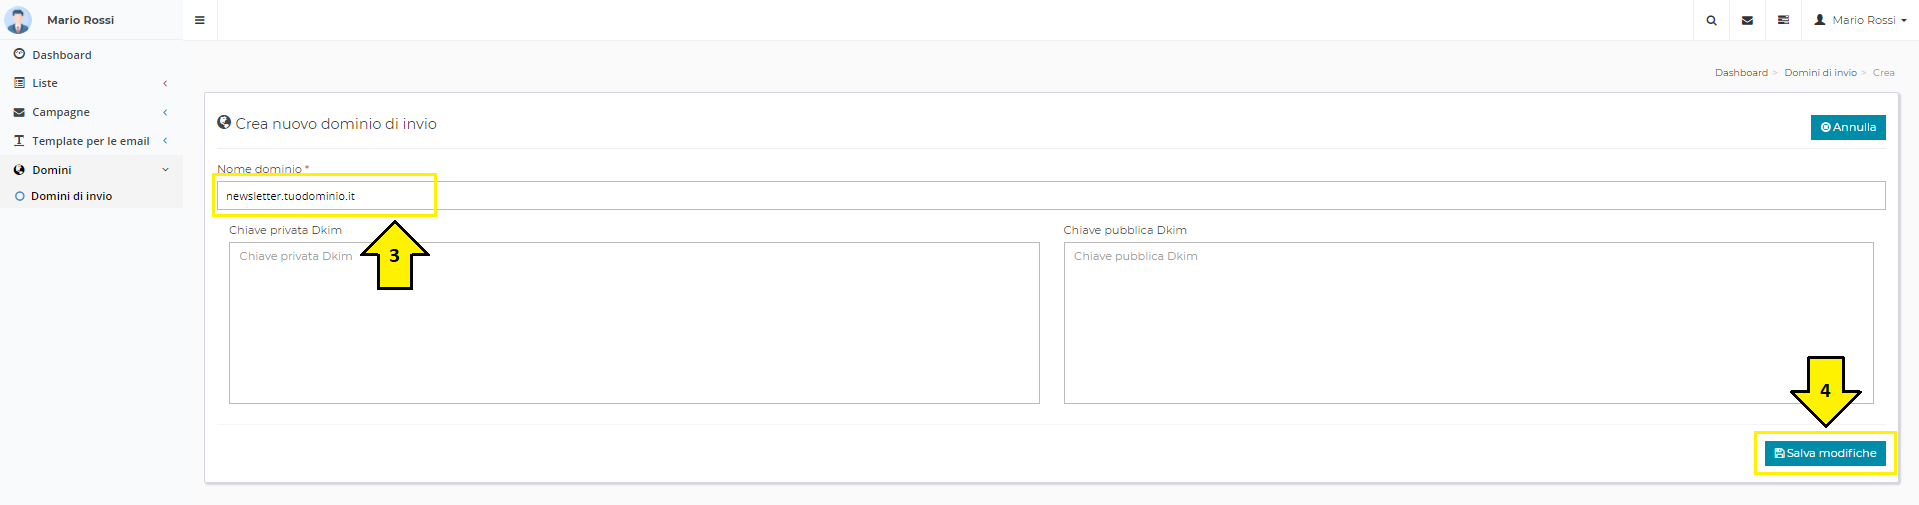Click the Mario Rossi avatar picture
The width and height of the screenshot is (1919, 505).
coord(18,20)
